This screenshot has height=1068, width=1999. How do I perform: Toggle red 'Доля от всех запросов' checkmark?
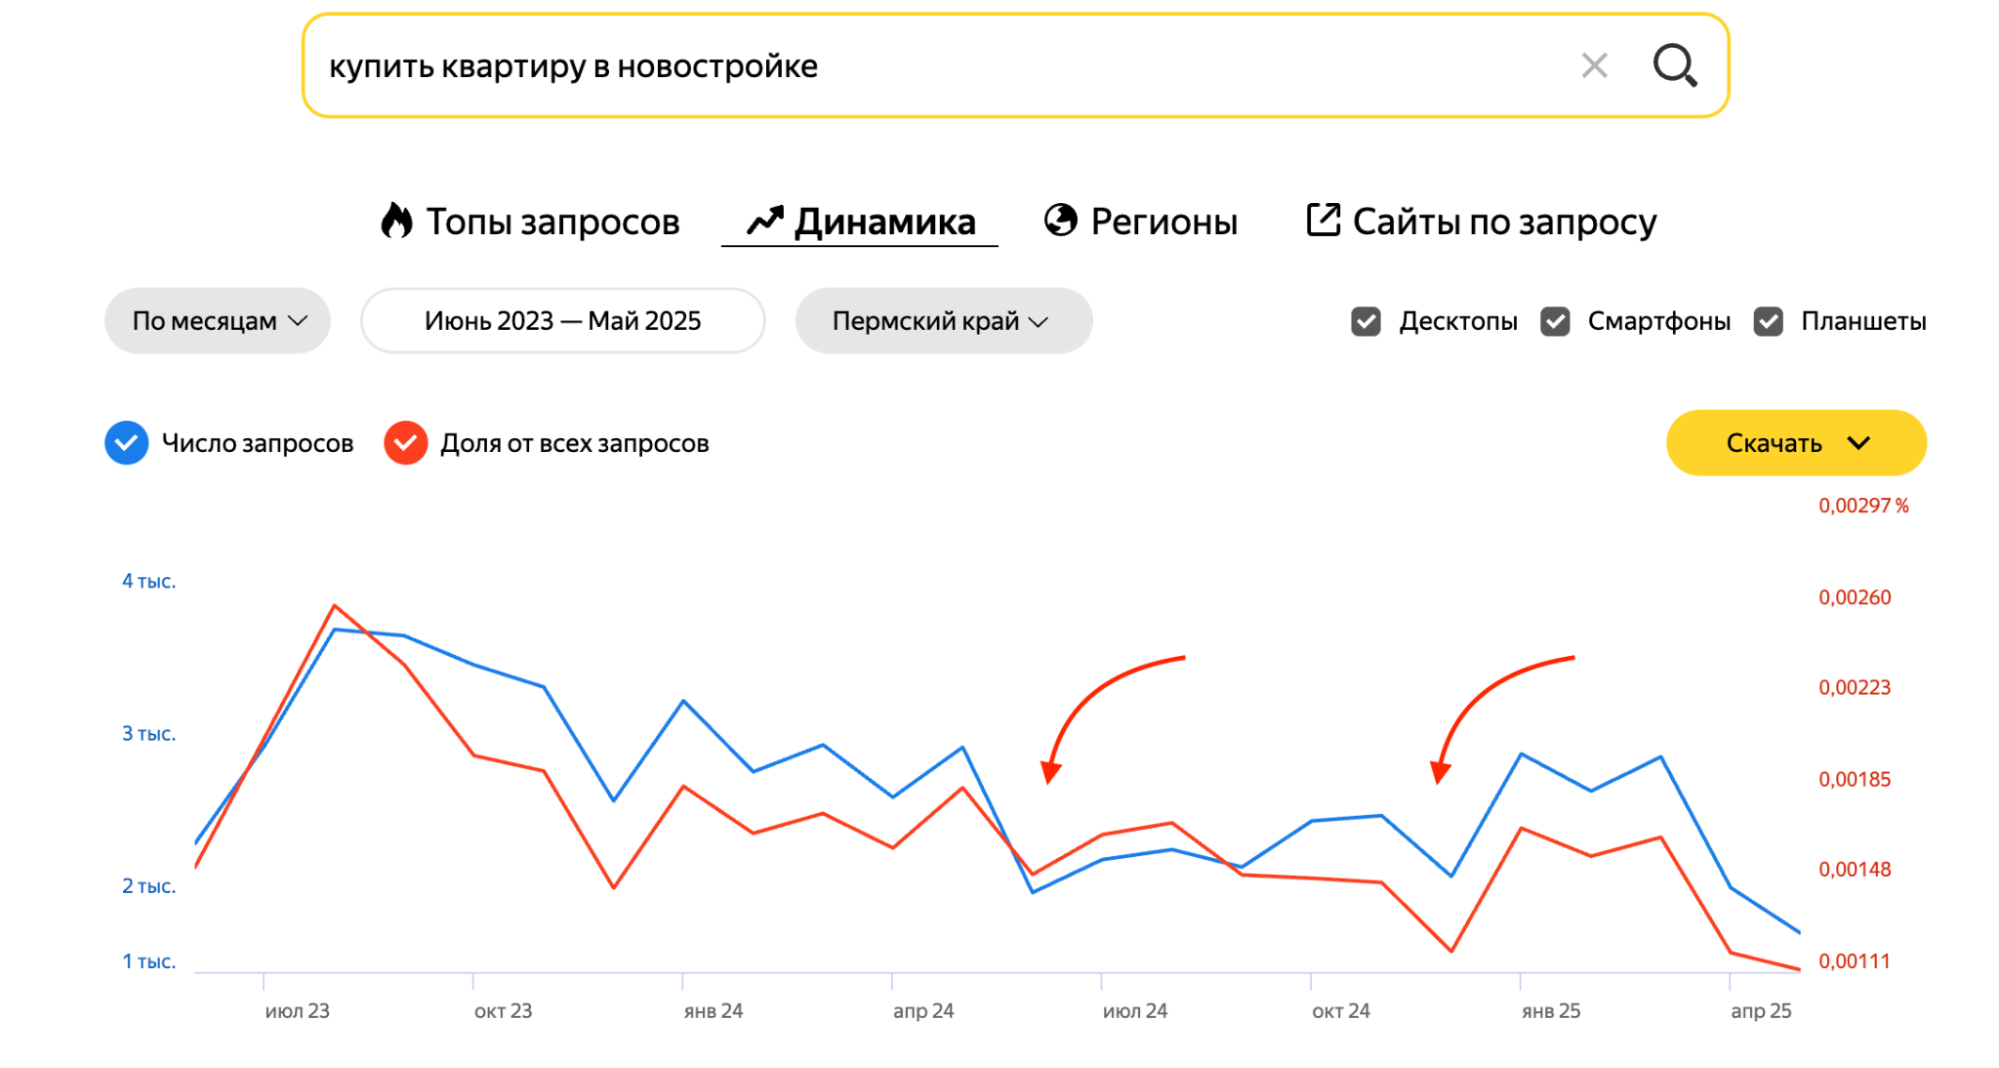(x=406, y=443)
